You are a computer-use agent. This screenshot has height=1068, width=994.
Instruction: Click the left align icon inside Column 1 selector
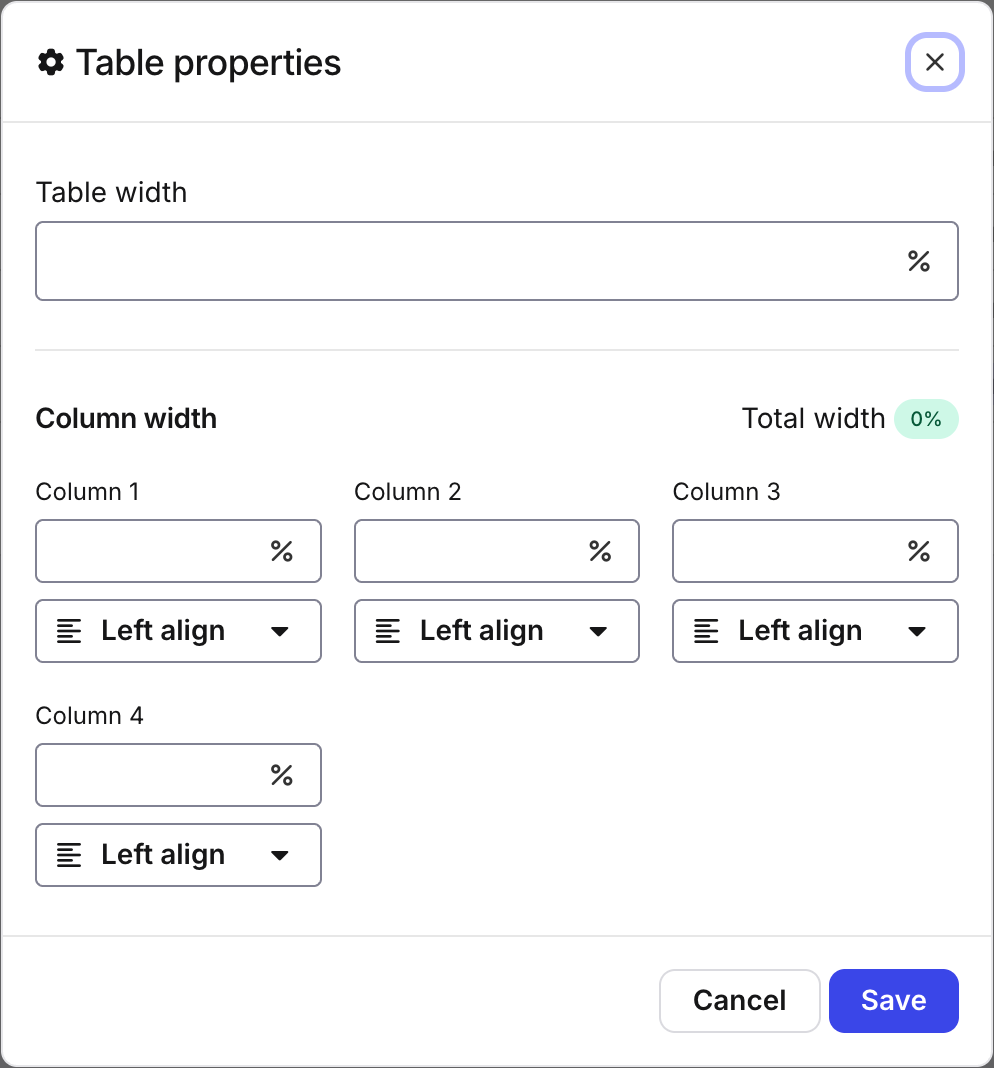70,631
